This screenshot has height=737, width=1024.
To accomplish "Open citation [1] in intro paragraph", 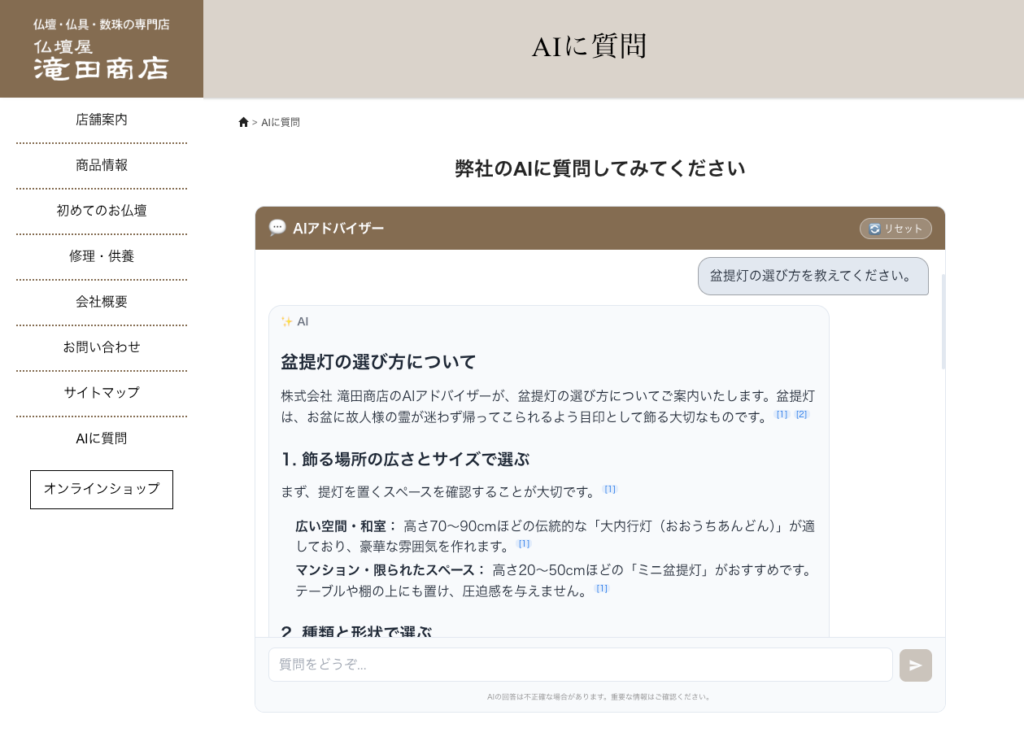I will tap(782, 414).
